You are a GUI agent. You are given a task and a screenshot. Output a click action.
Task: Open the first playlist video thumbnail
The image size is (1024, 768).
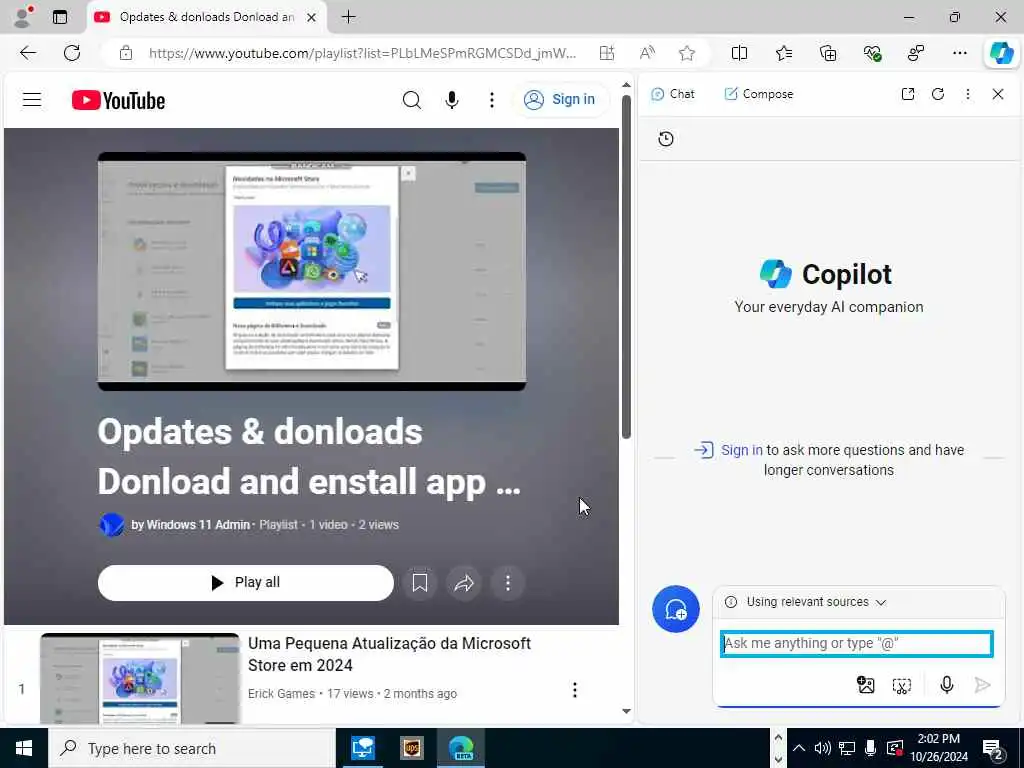coord(140,679)
